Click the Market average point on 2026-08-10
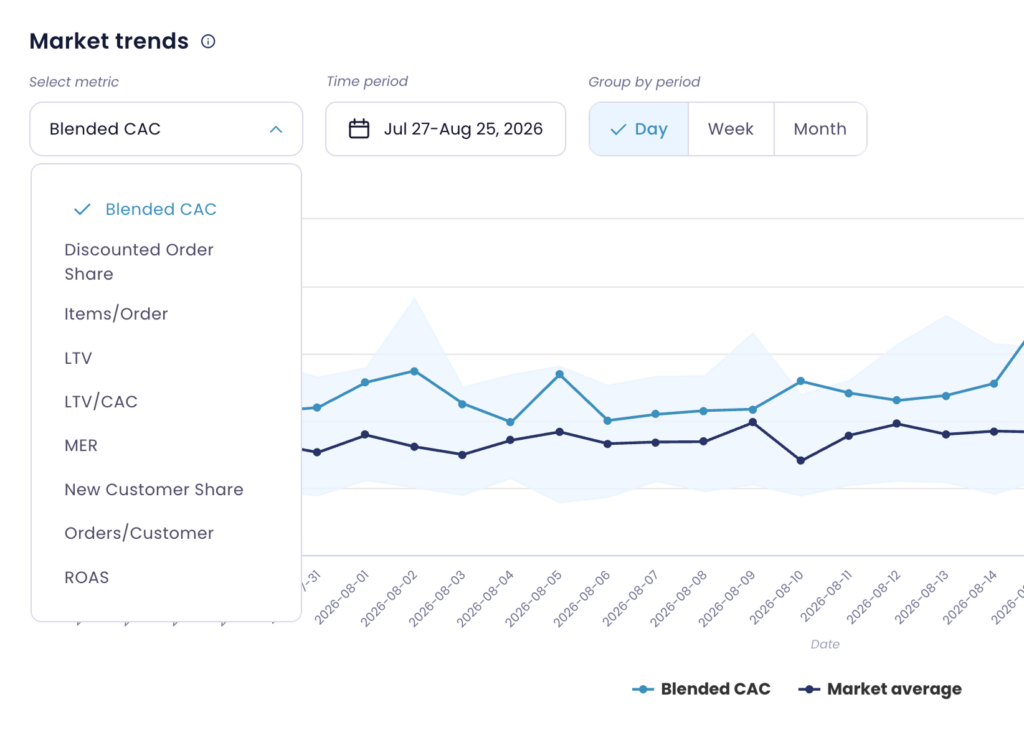This screenshot has height=745, width=1024. click(801, 460)
